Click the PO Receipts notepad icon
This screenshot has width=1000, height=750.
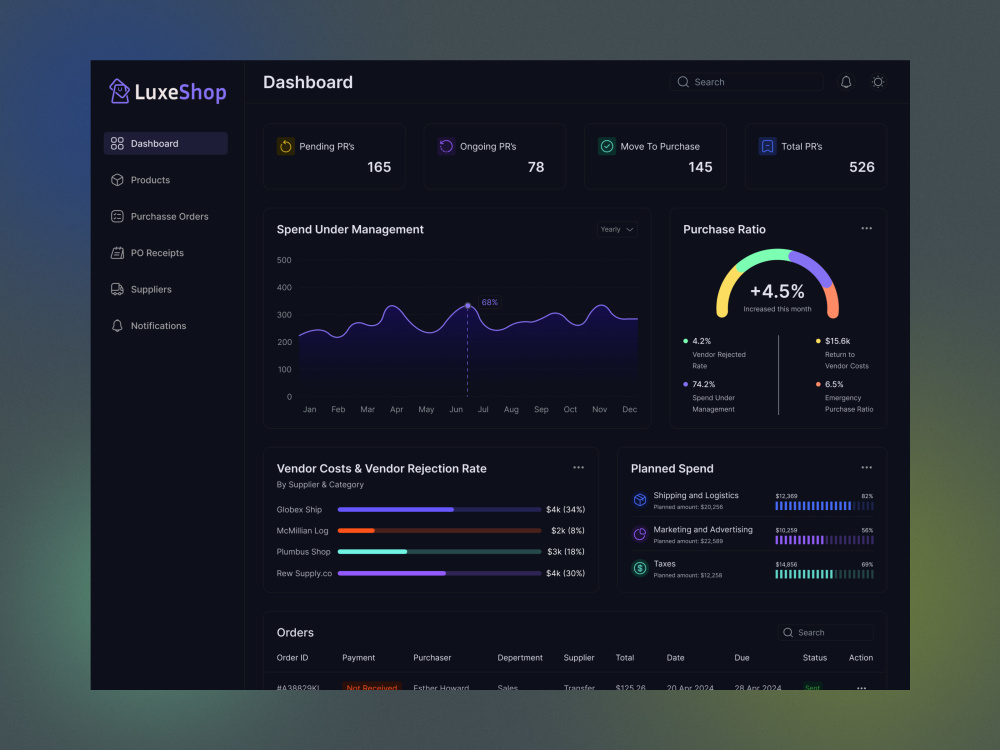(x=117, y=253)
